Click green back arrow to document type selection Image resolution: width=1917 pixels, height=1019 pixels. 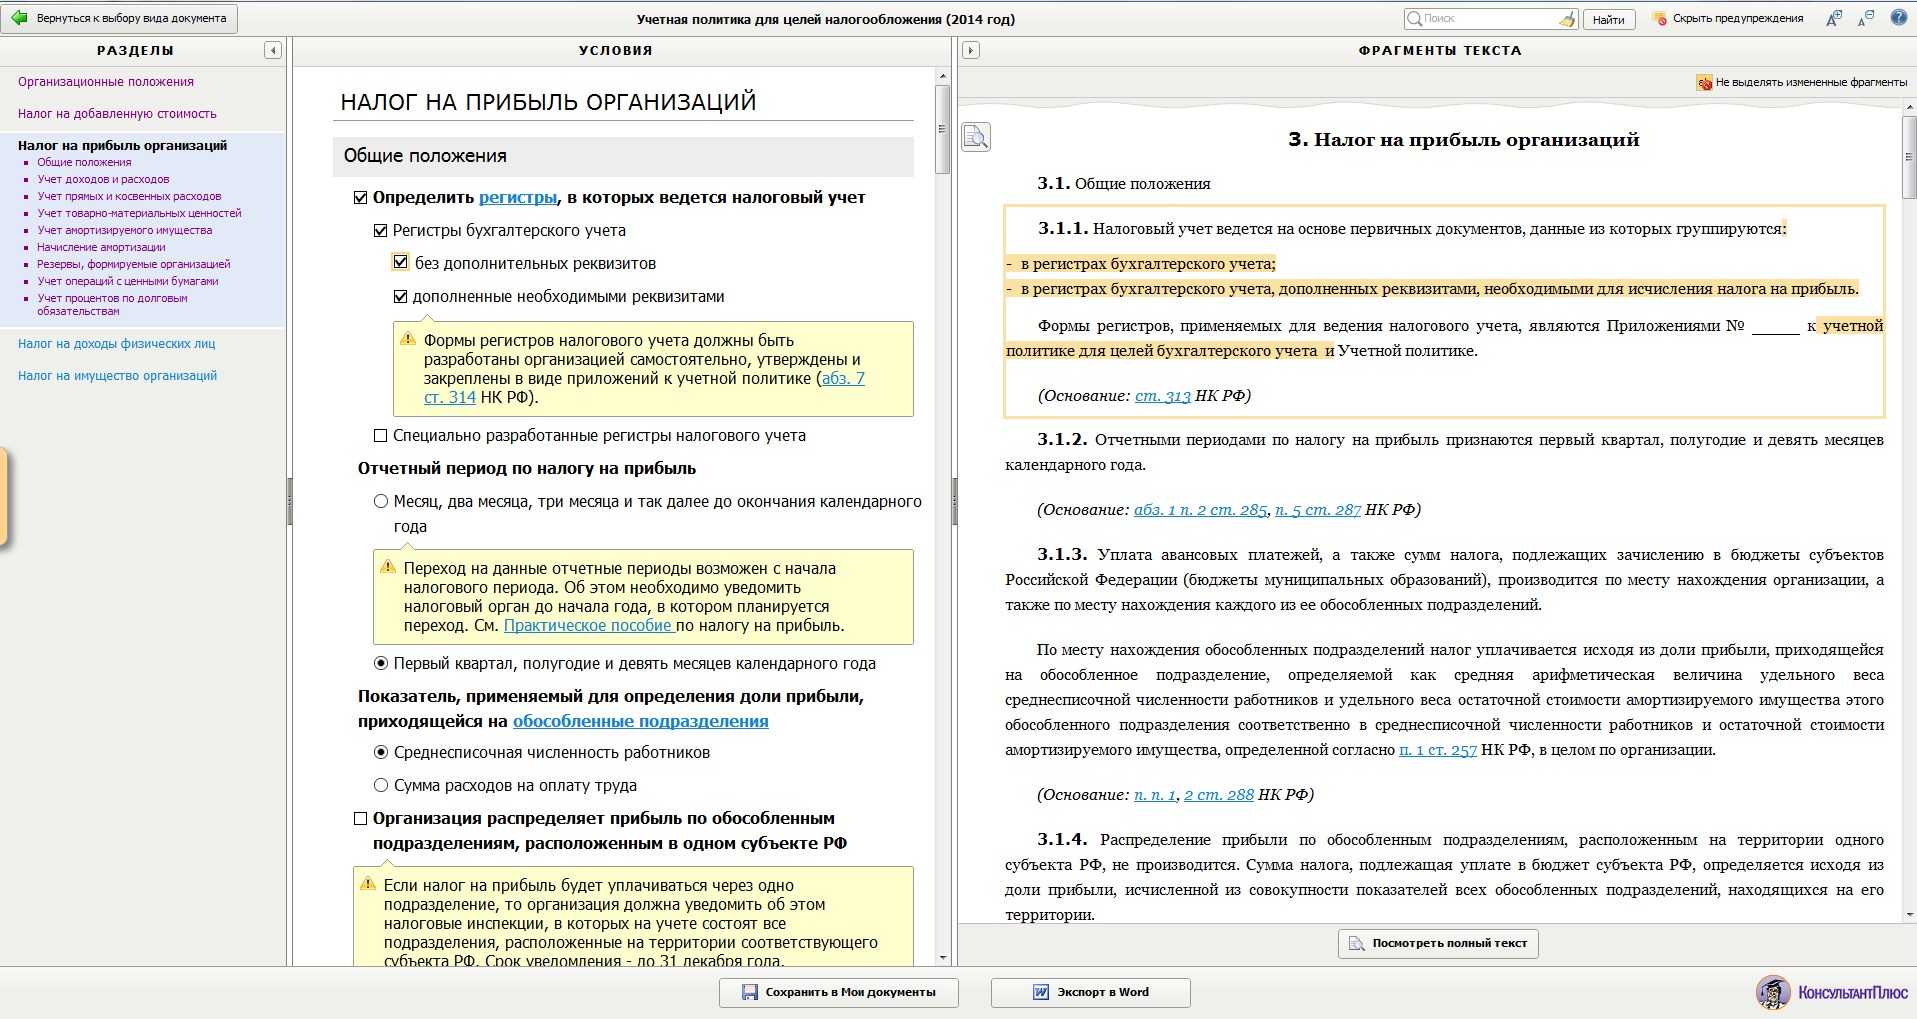coord(19,18)
